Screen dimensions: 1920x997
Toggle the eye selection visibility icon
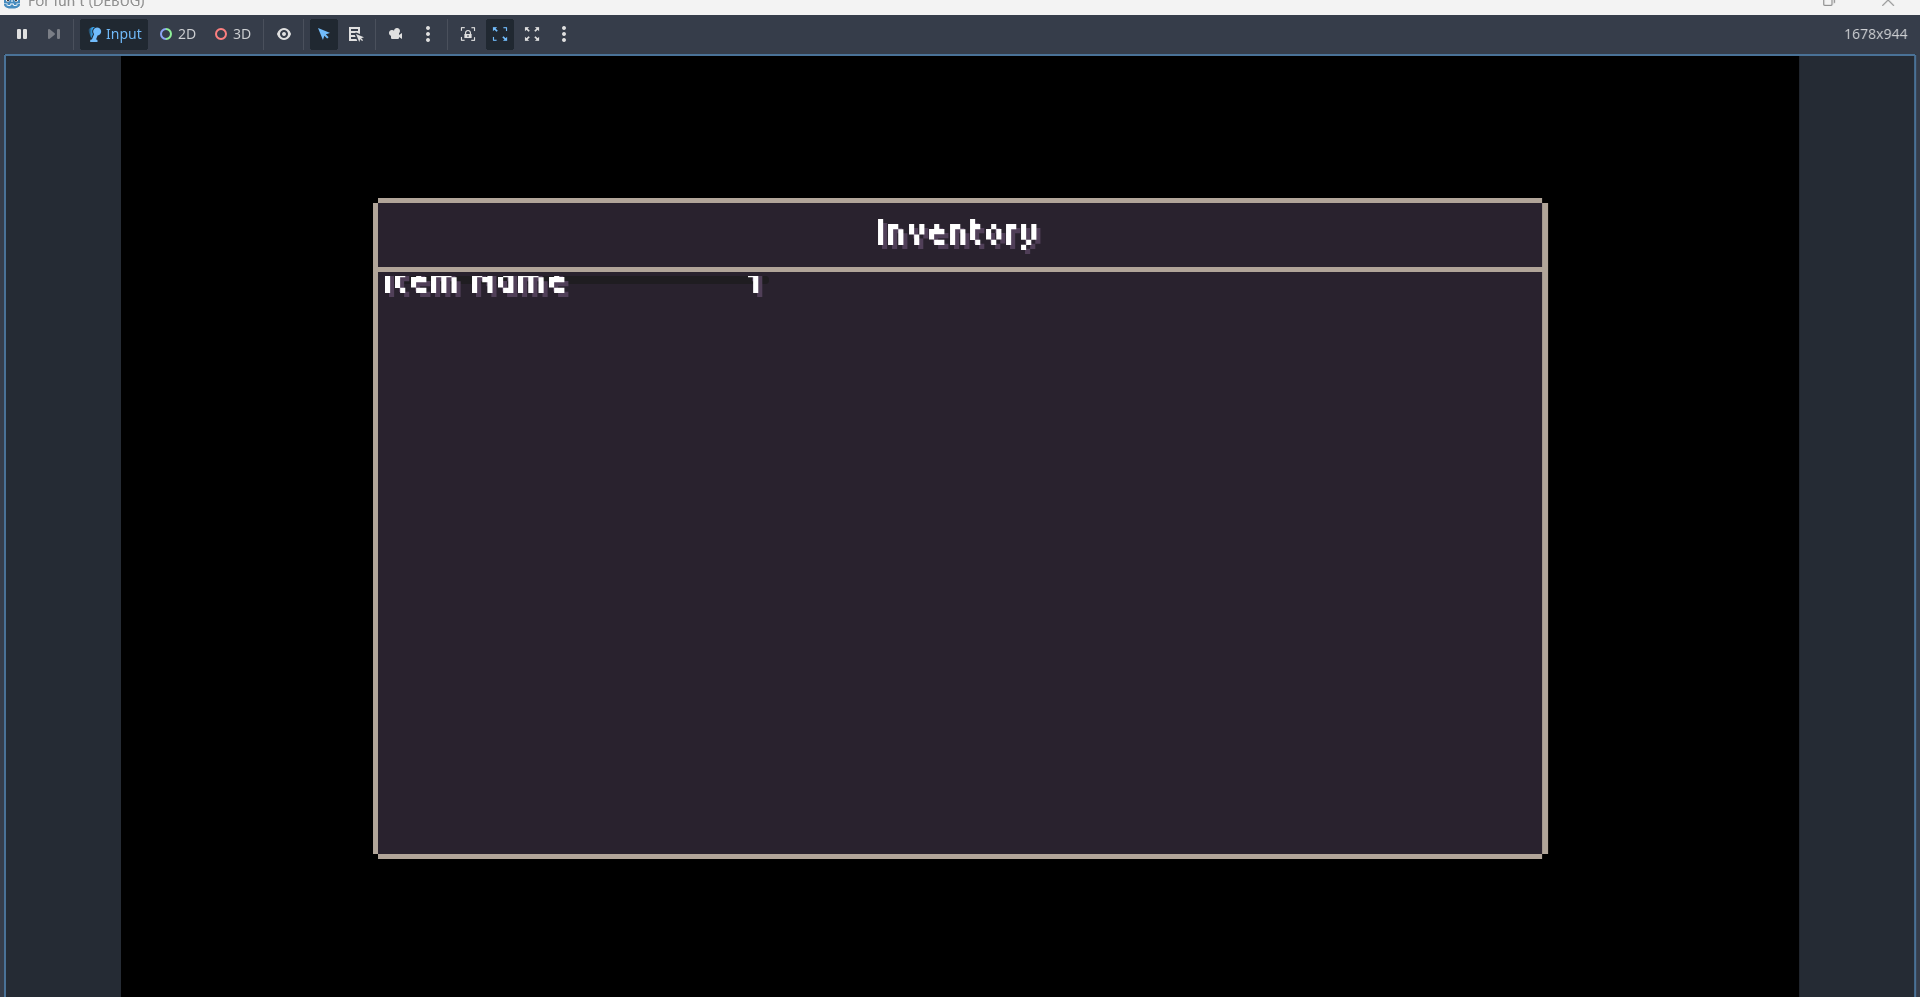click(284, 34)
